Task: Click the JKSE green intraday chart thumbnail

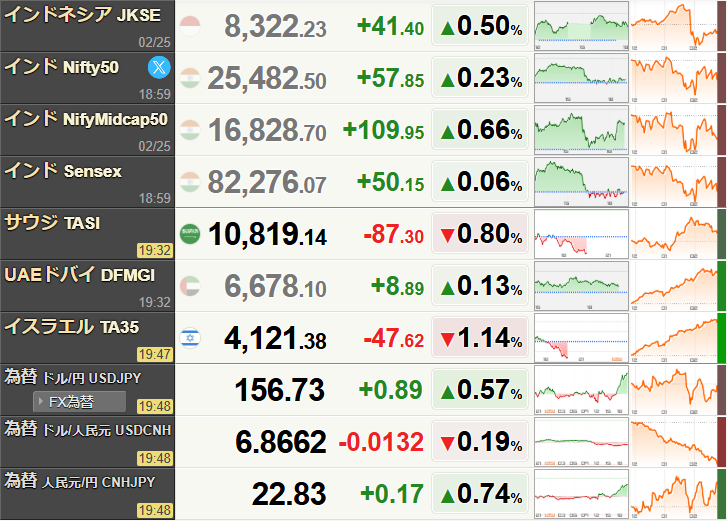Action: pyautogui.click(x=581, y=26)
